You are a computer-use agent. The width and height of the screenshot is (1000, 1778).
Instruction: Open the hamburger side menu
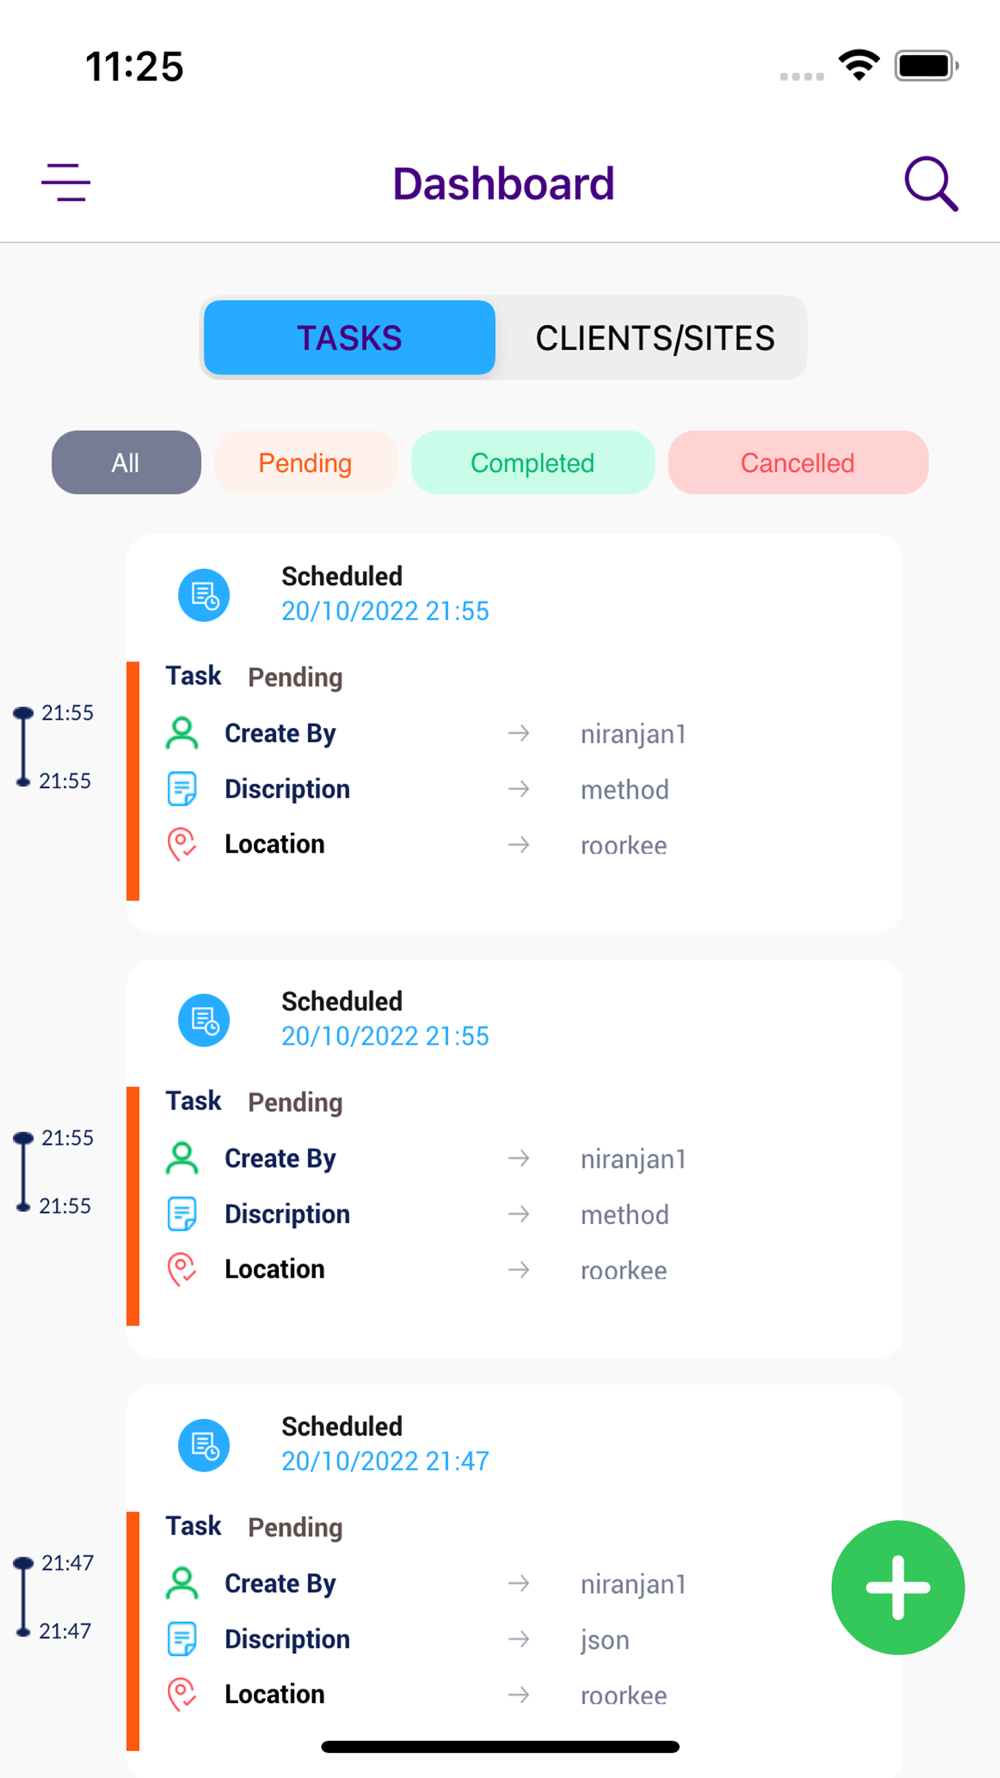coord(66,183)
